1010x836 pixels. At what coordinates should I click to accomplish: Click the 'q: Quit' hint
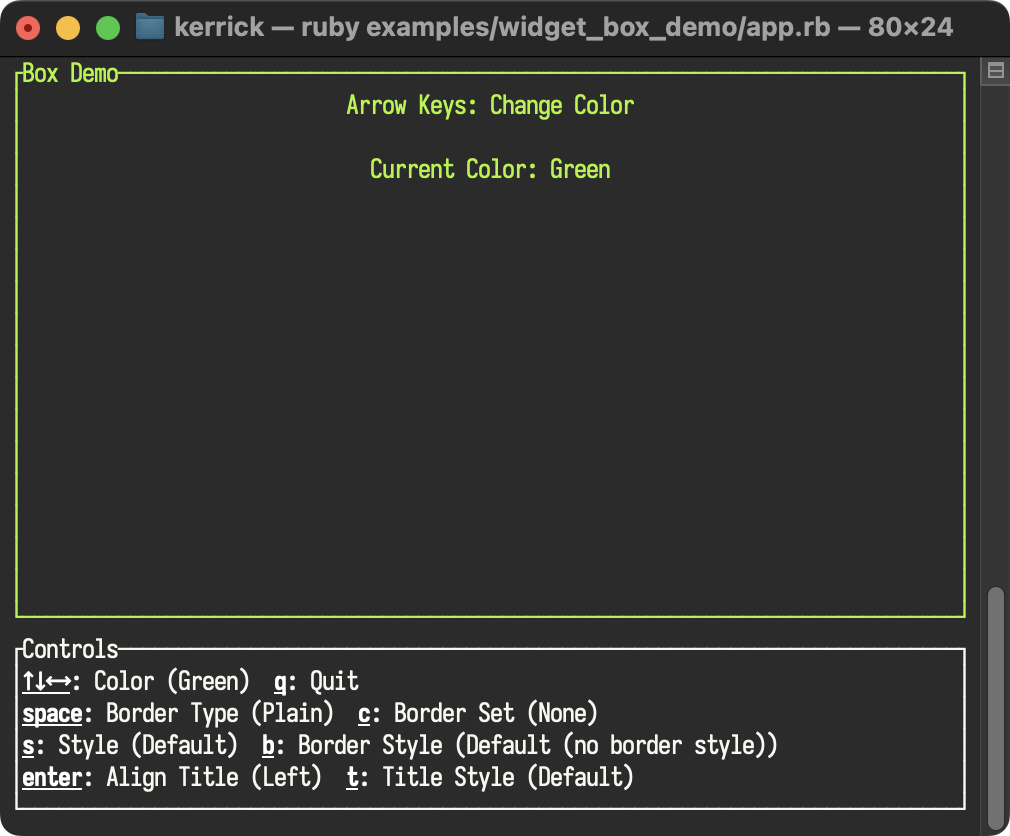tap(316, 681)
